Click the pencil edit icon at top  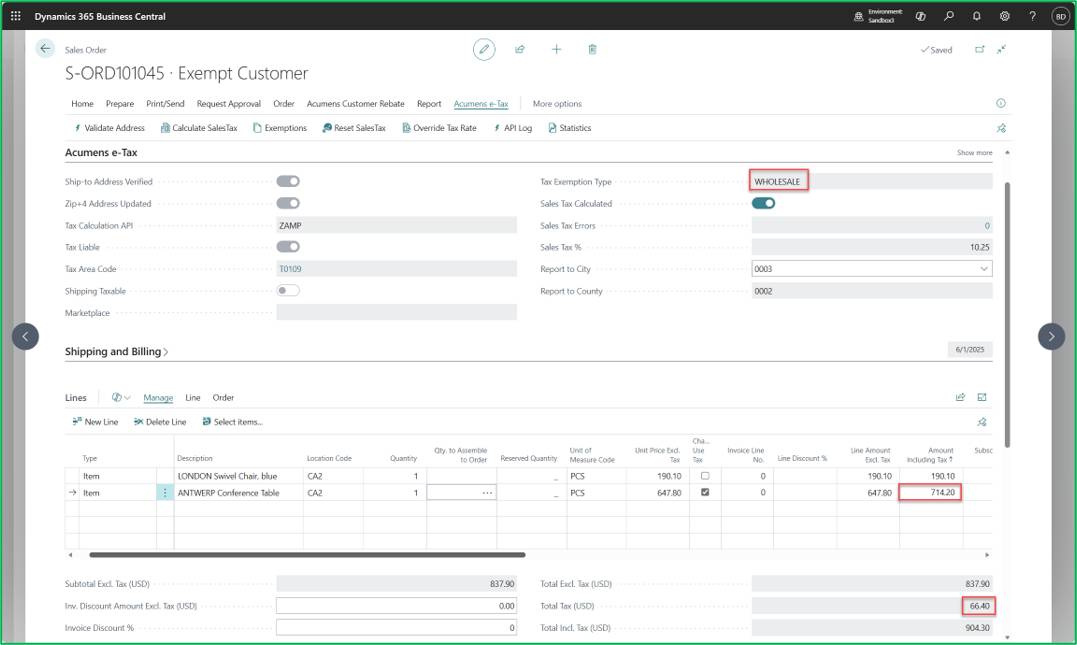[x=484, y=49]
